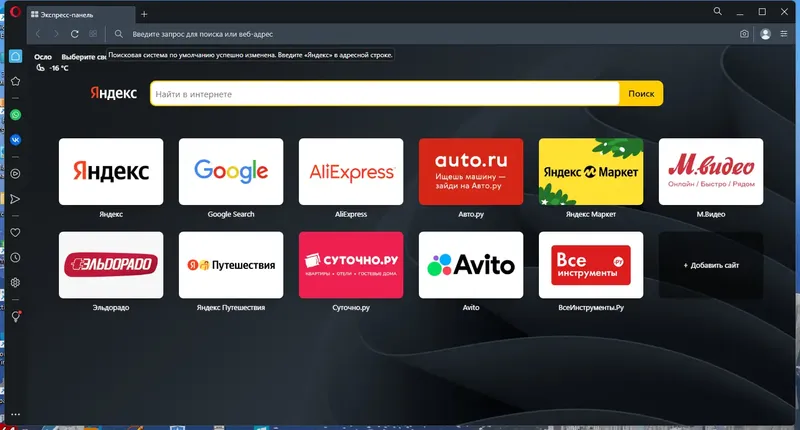Open the AliExpress speed dial tile

click(351, 171)
